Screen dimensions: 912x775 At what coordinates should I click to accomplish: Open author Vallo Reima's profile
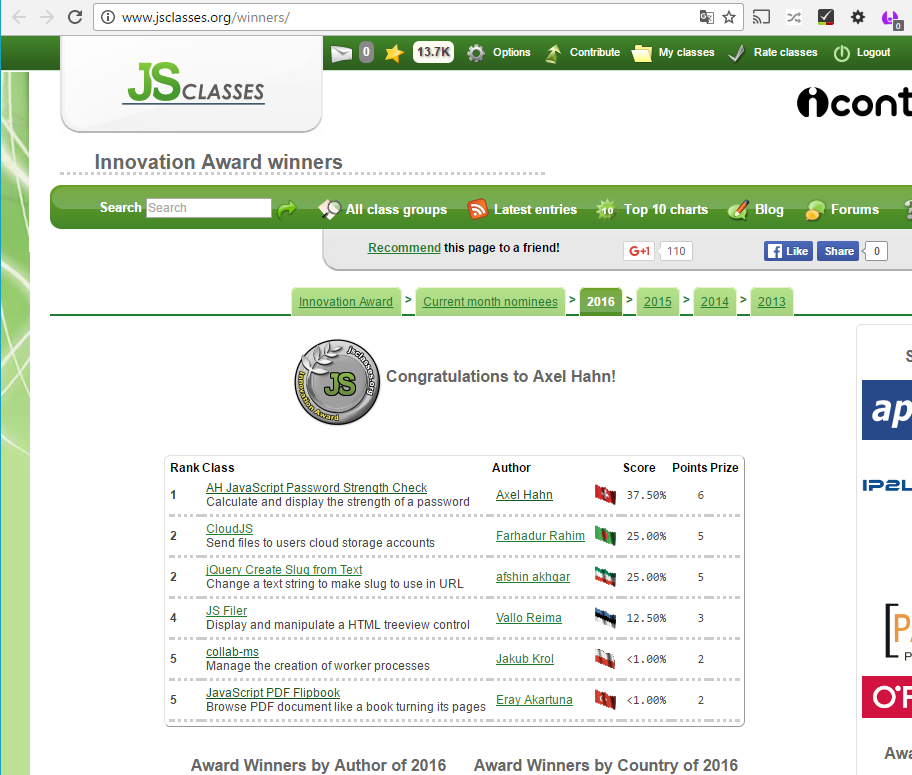[529, 618]
